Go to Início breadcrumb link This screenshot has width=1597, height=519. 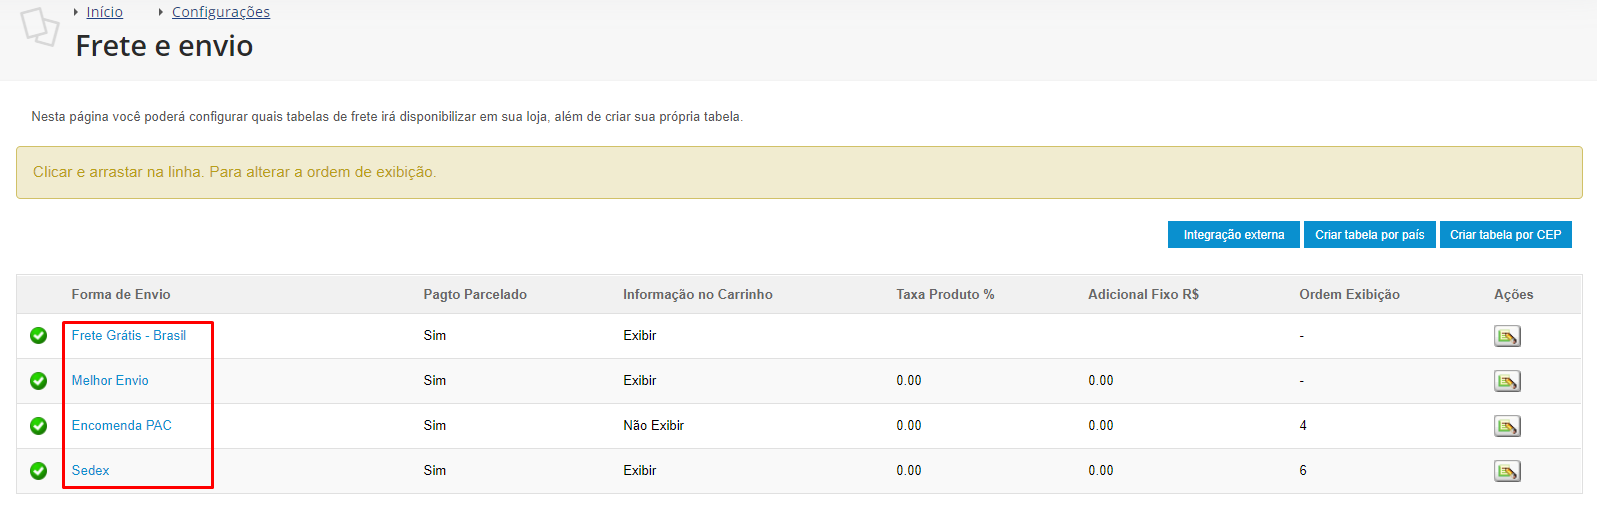tap(104, 12)
